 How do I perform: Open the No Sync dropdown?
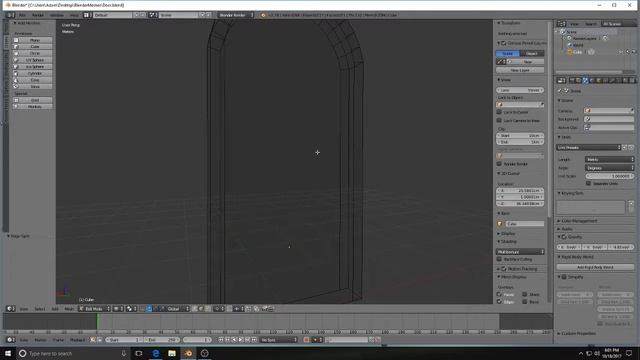coord(280,340)
